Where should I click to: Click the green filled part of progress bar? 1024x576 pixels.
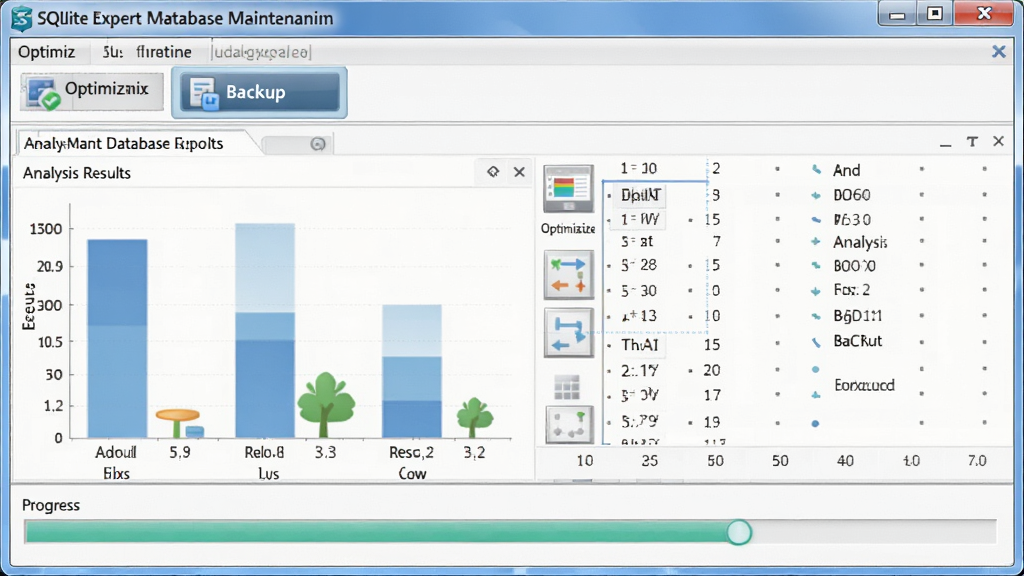tap(376, 532)
